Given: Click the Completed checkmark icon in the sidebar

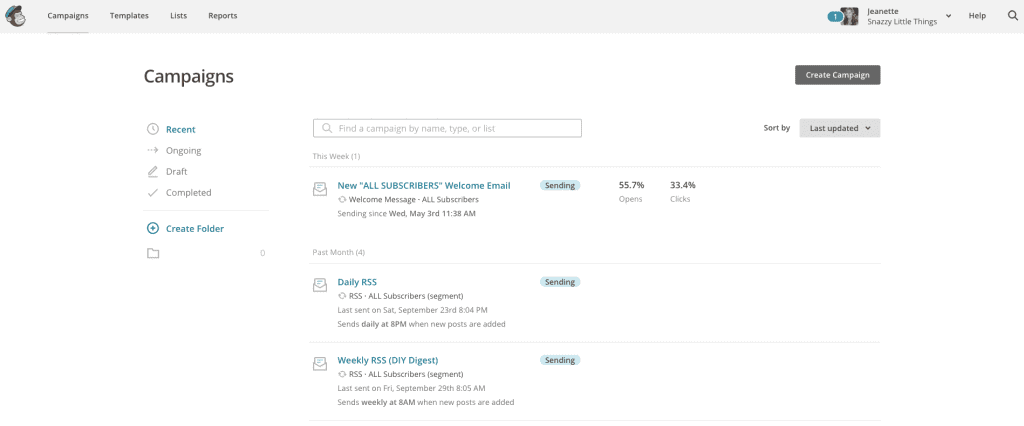Looking at the screenshot, I should pyautogui.click(x=153, y=193).
